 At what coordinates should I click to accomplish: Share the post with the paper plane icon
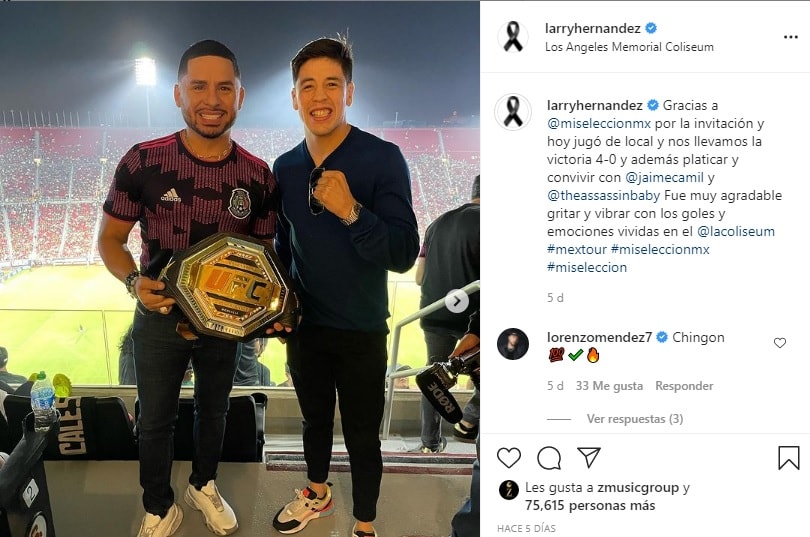pyautogui.click(x=589, y=457)
